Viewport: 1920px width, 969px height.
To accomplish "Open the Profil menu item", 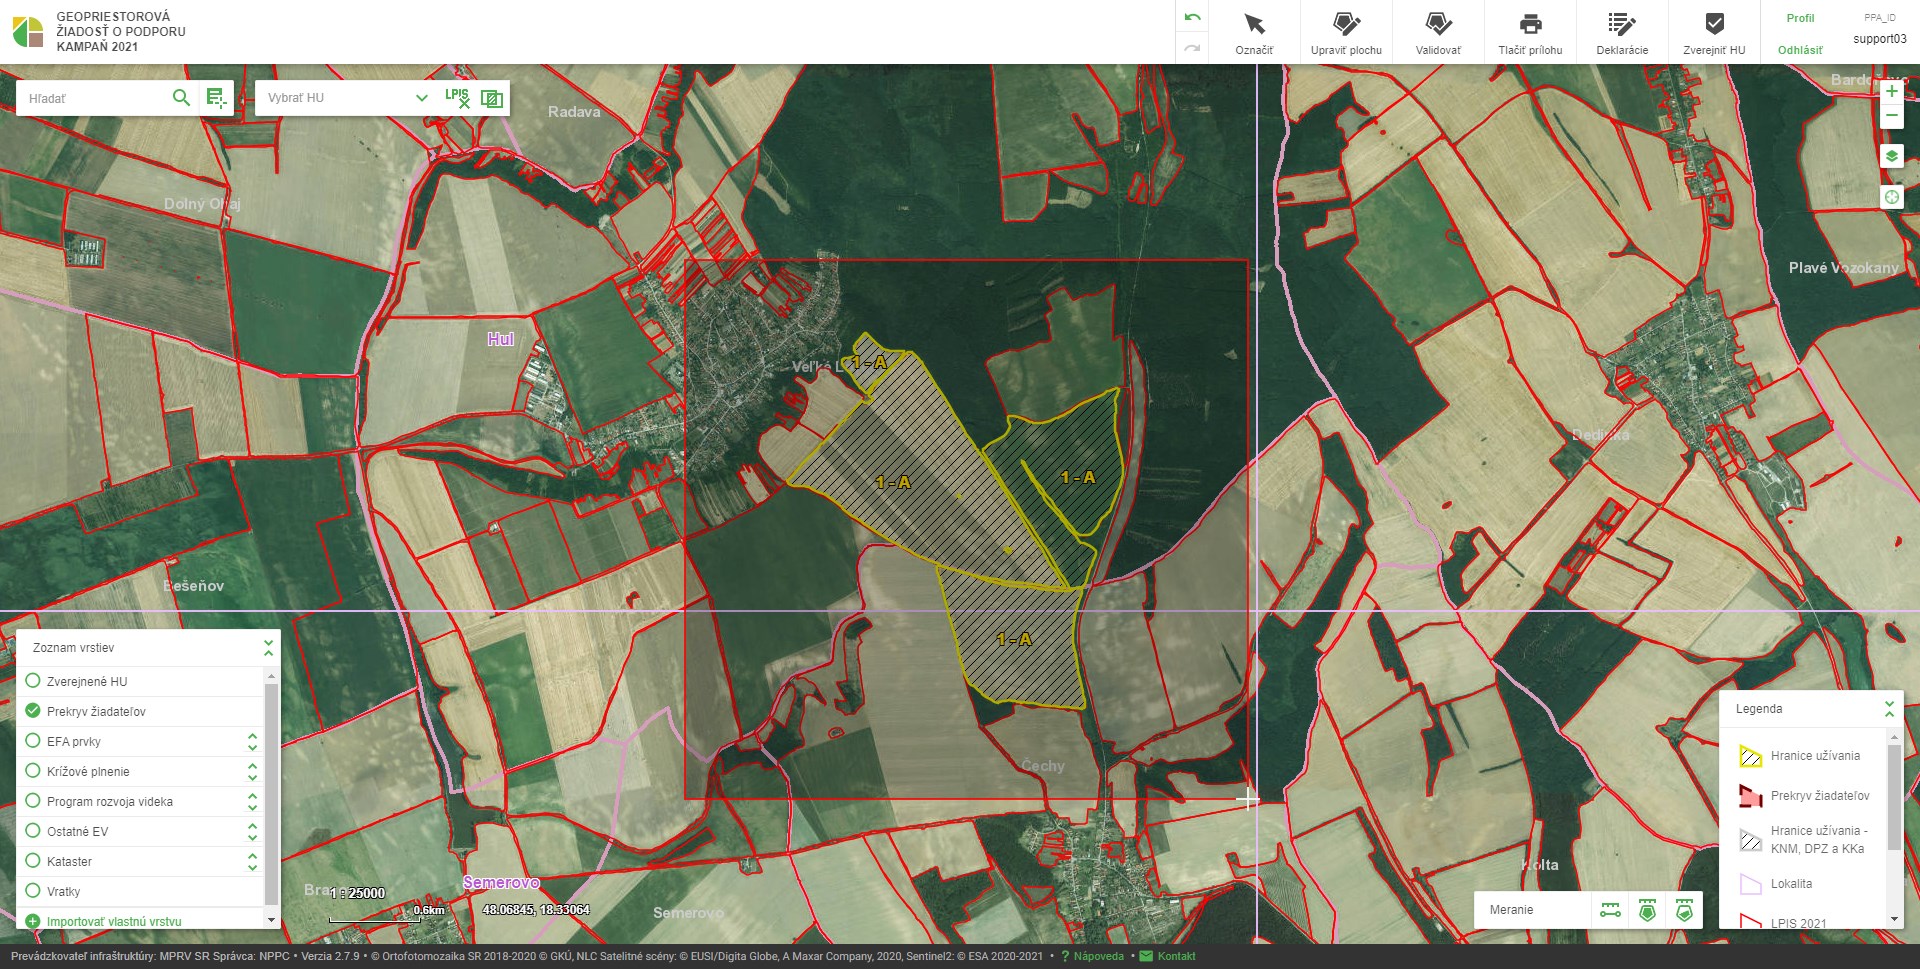I will [1800, 18].
